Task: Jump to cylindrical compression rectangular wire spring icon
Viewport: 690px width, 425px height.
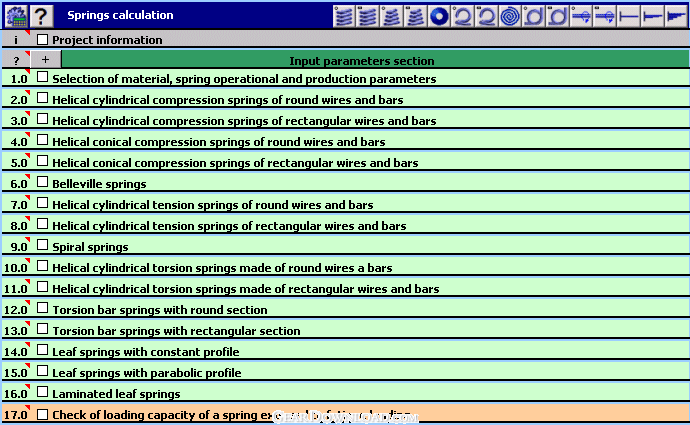Action: (x=368, y=16)
